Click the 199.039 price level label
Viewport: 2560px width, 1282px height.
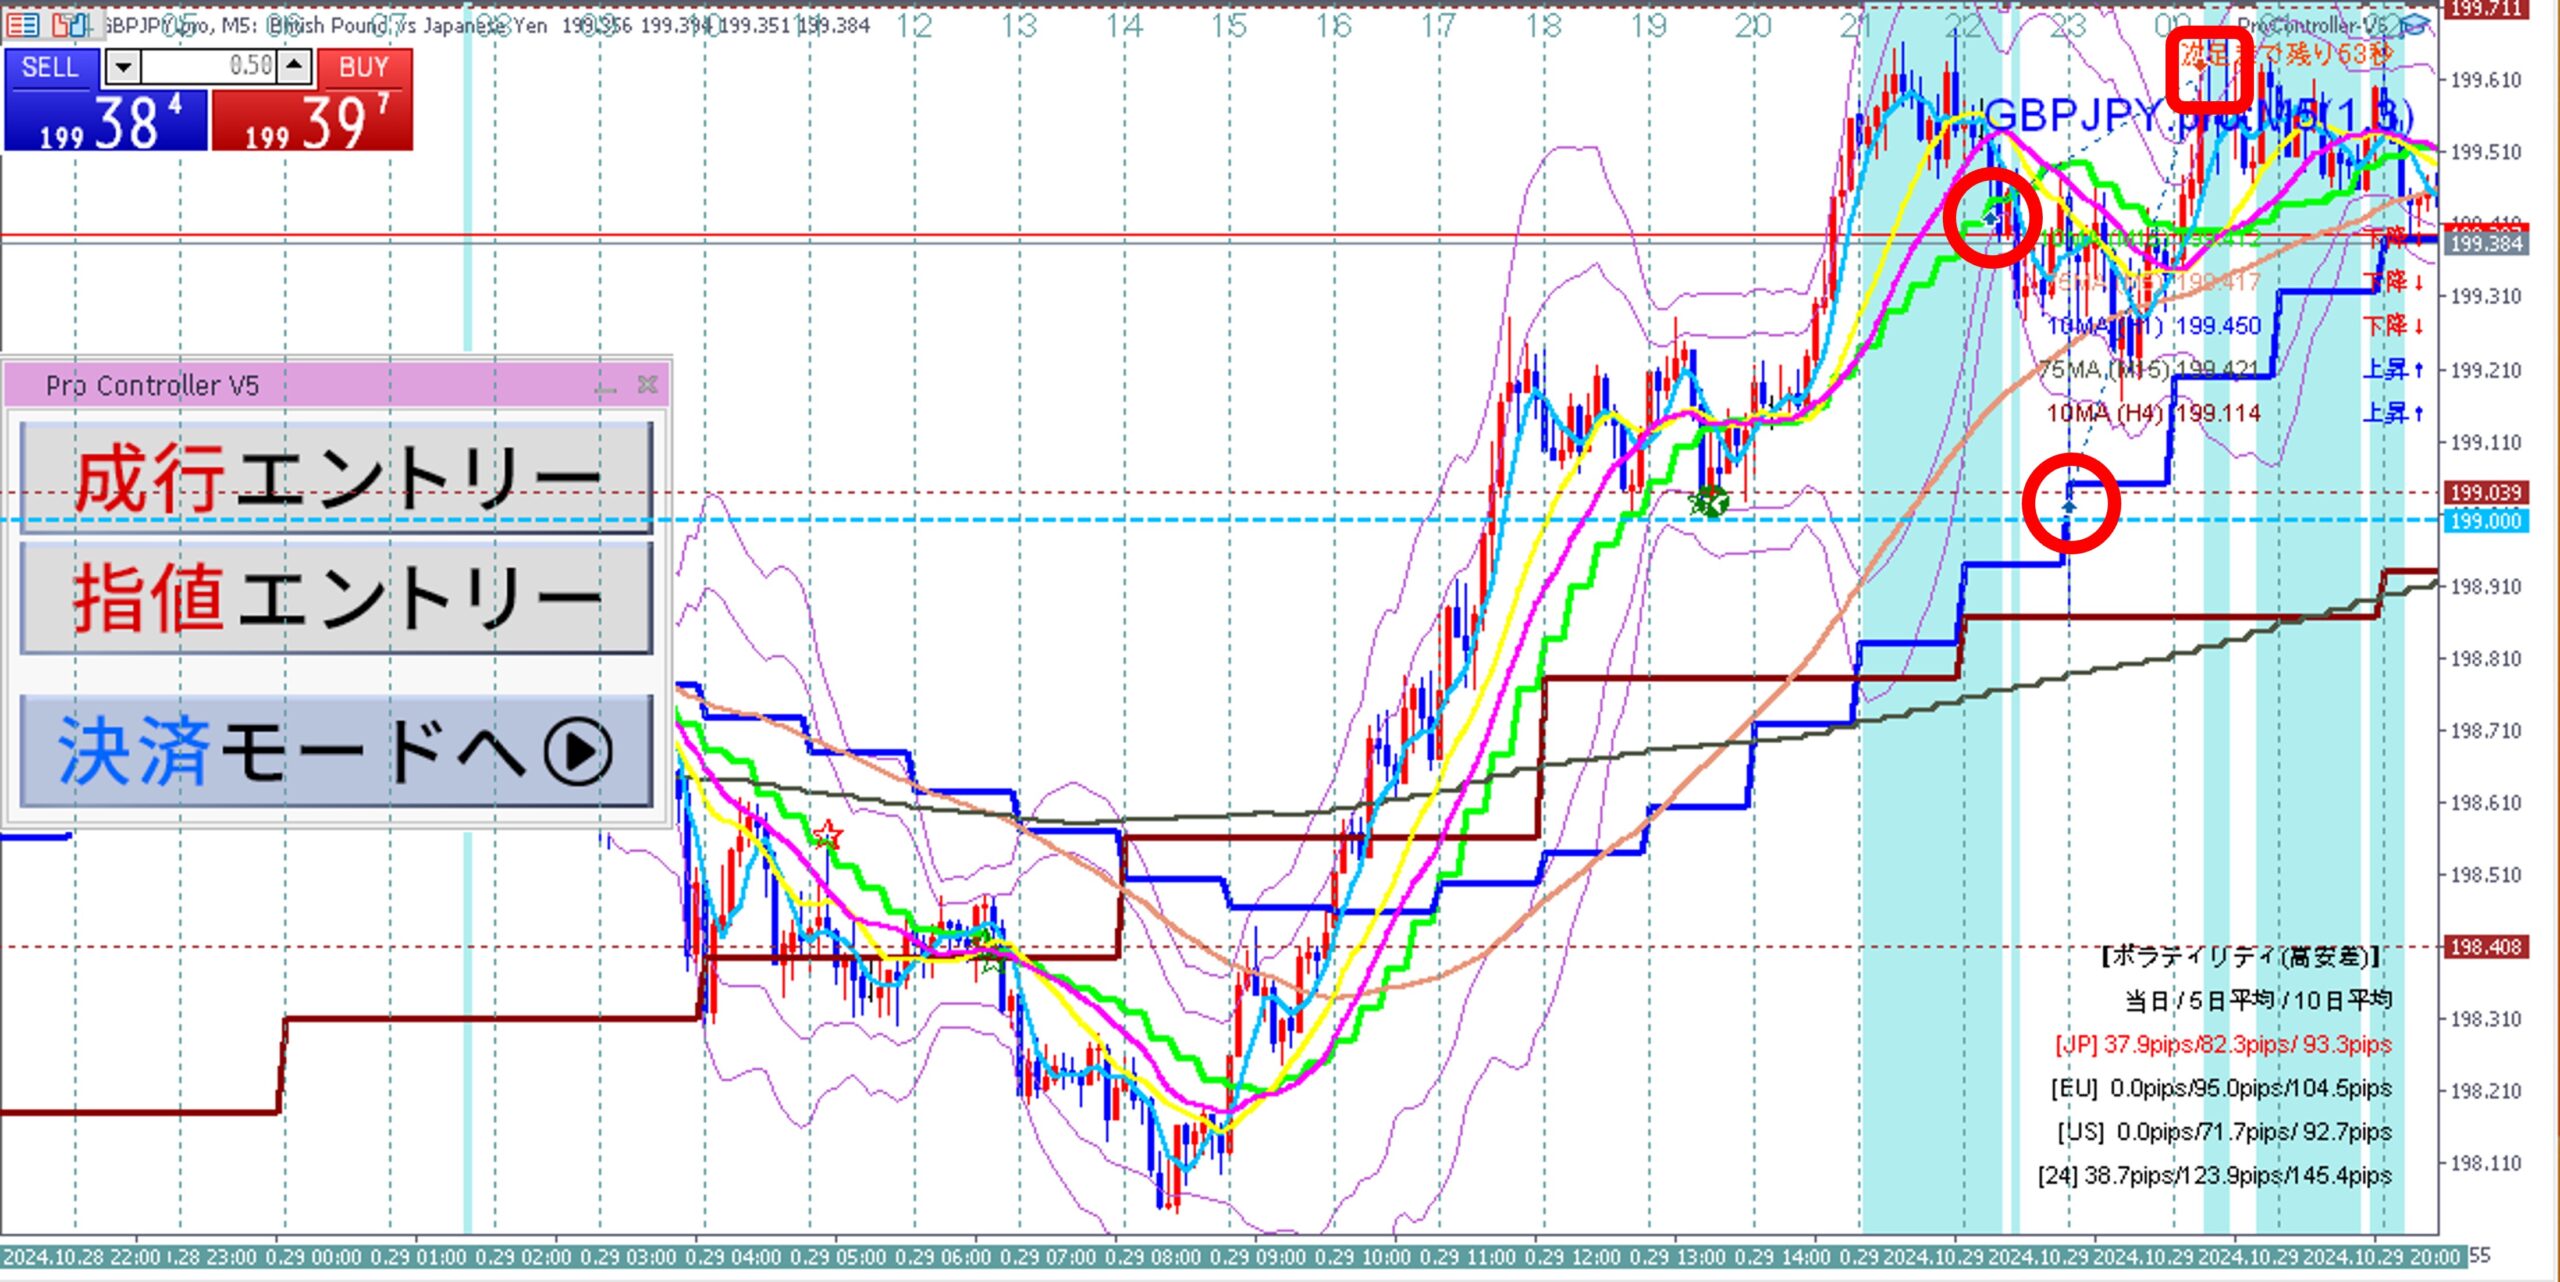coord(2486,493)
